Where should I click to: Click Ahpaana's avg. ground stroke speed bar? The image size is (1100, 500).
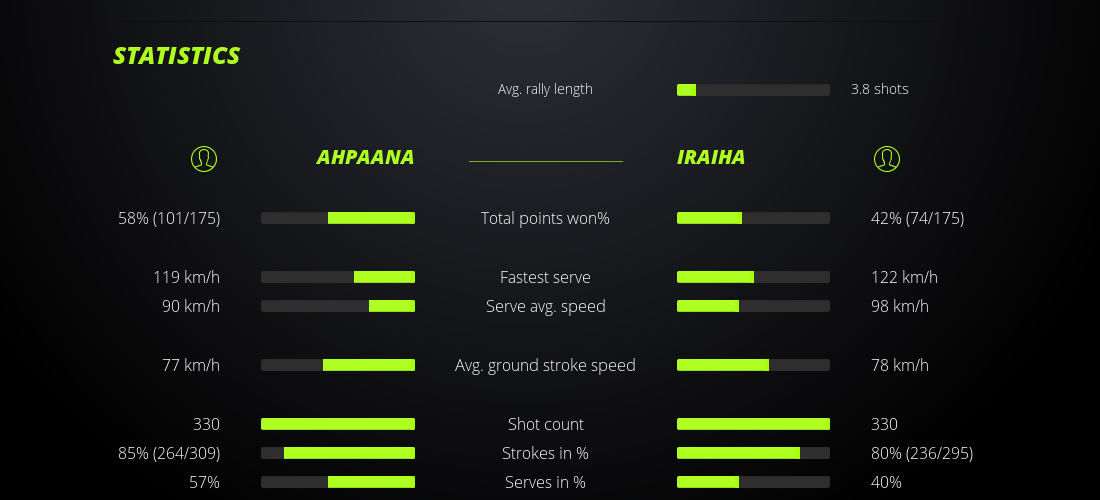338,365
